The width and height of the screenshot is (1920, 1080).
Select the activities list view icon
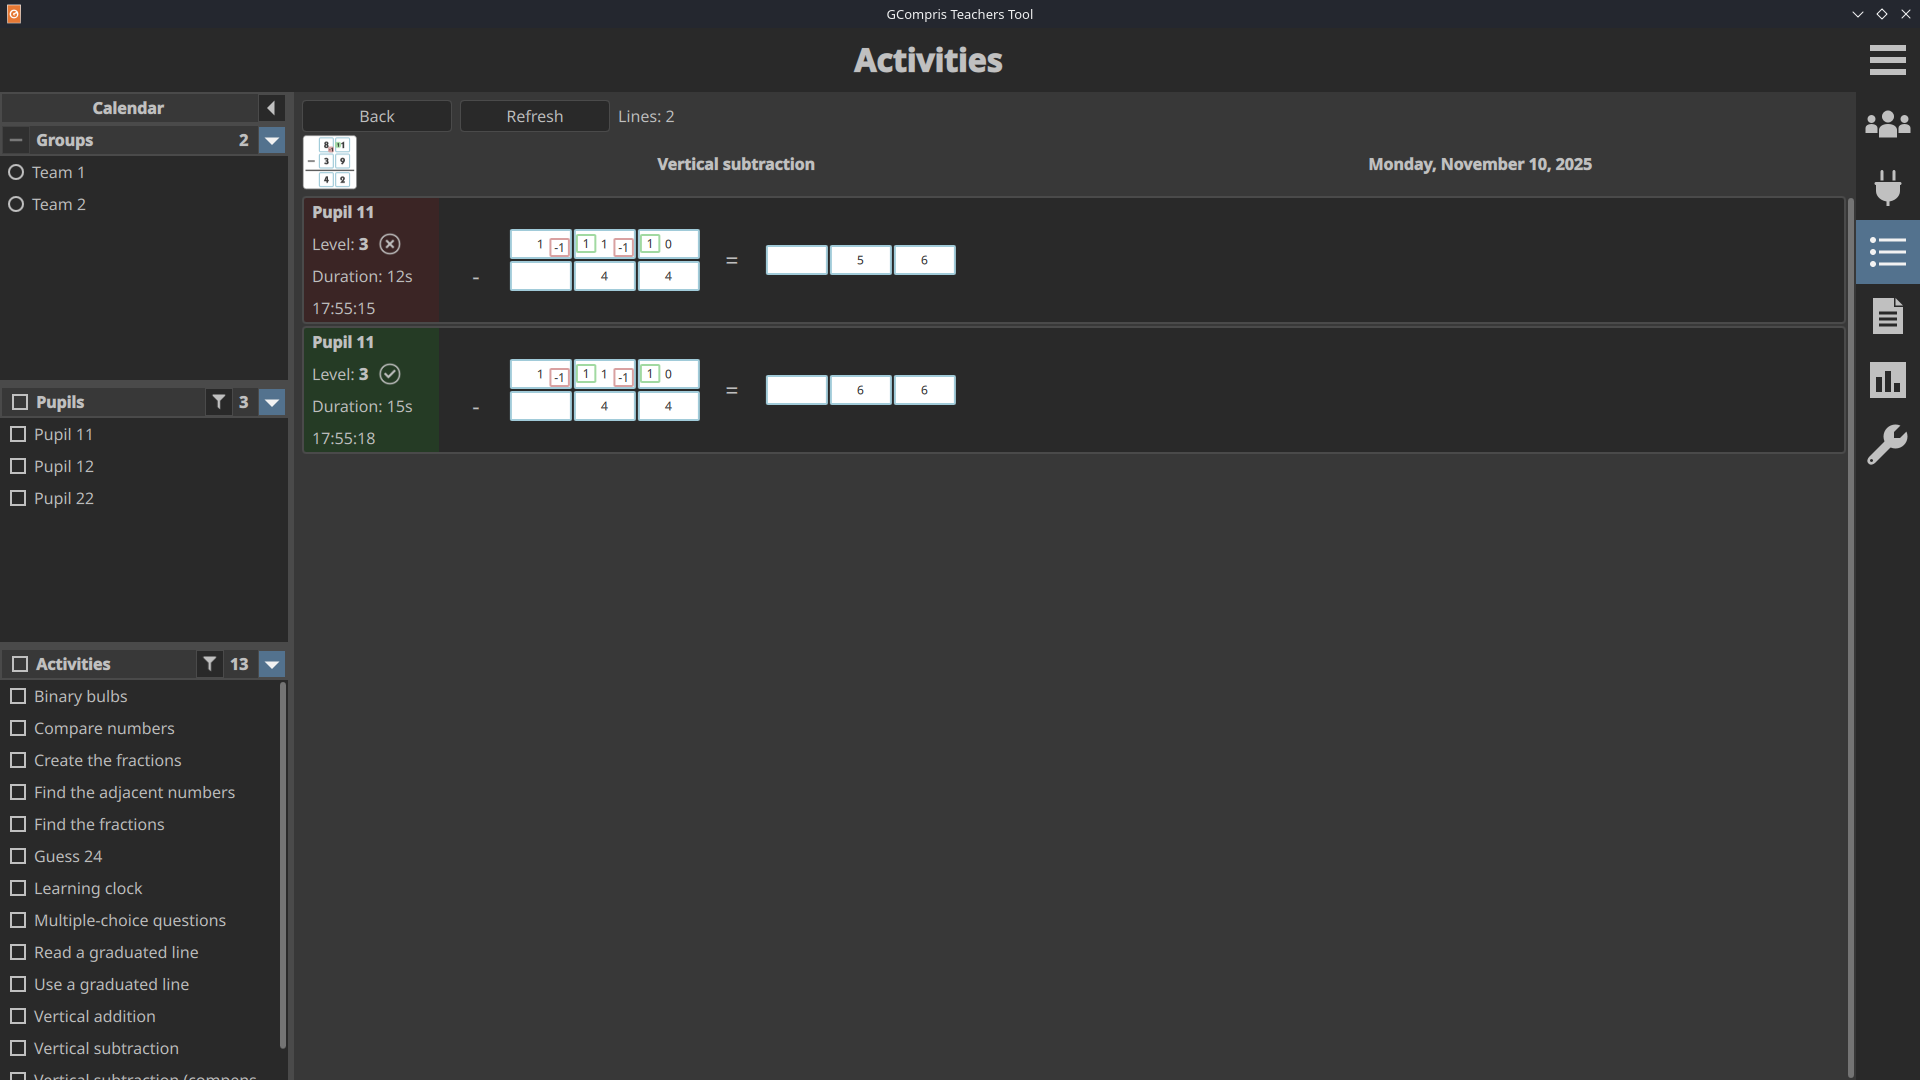1887,252
